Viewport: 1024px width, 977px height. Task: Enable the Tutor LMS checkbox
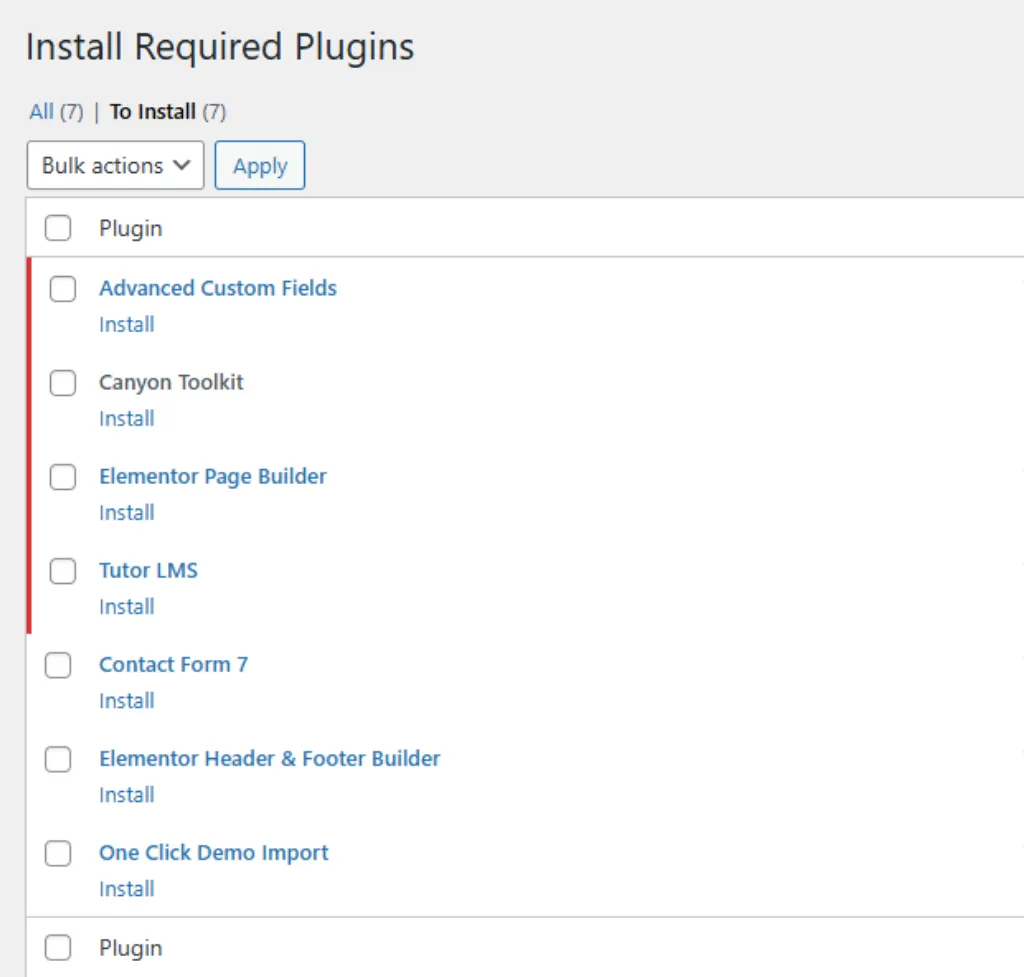[63, 571]
